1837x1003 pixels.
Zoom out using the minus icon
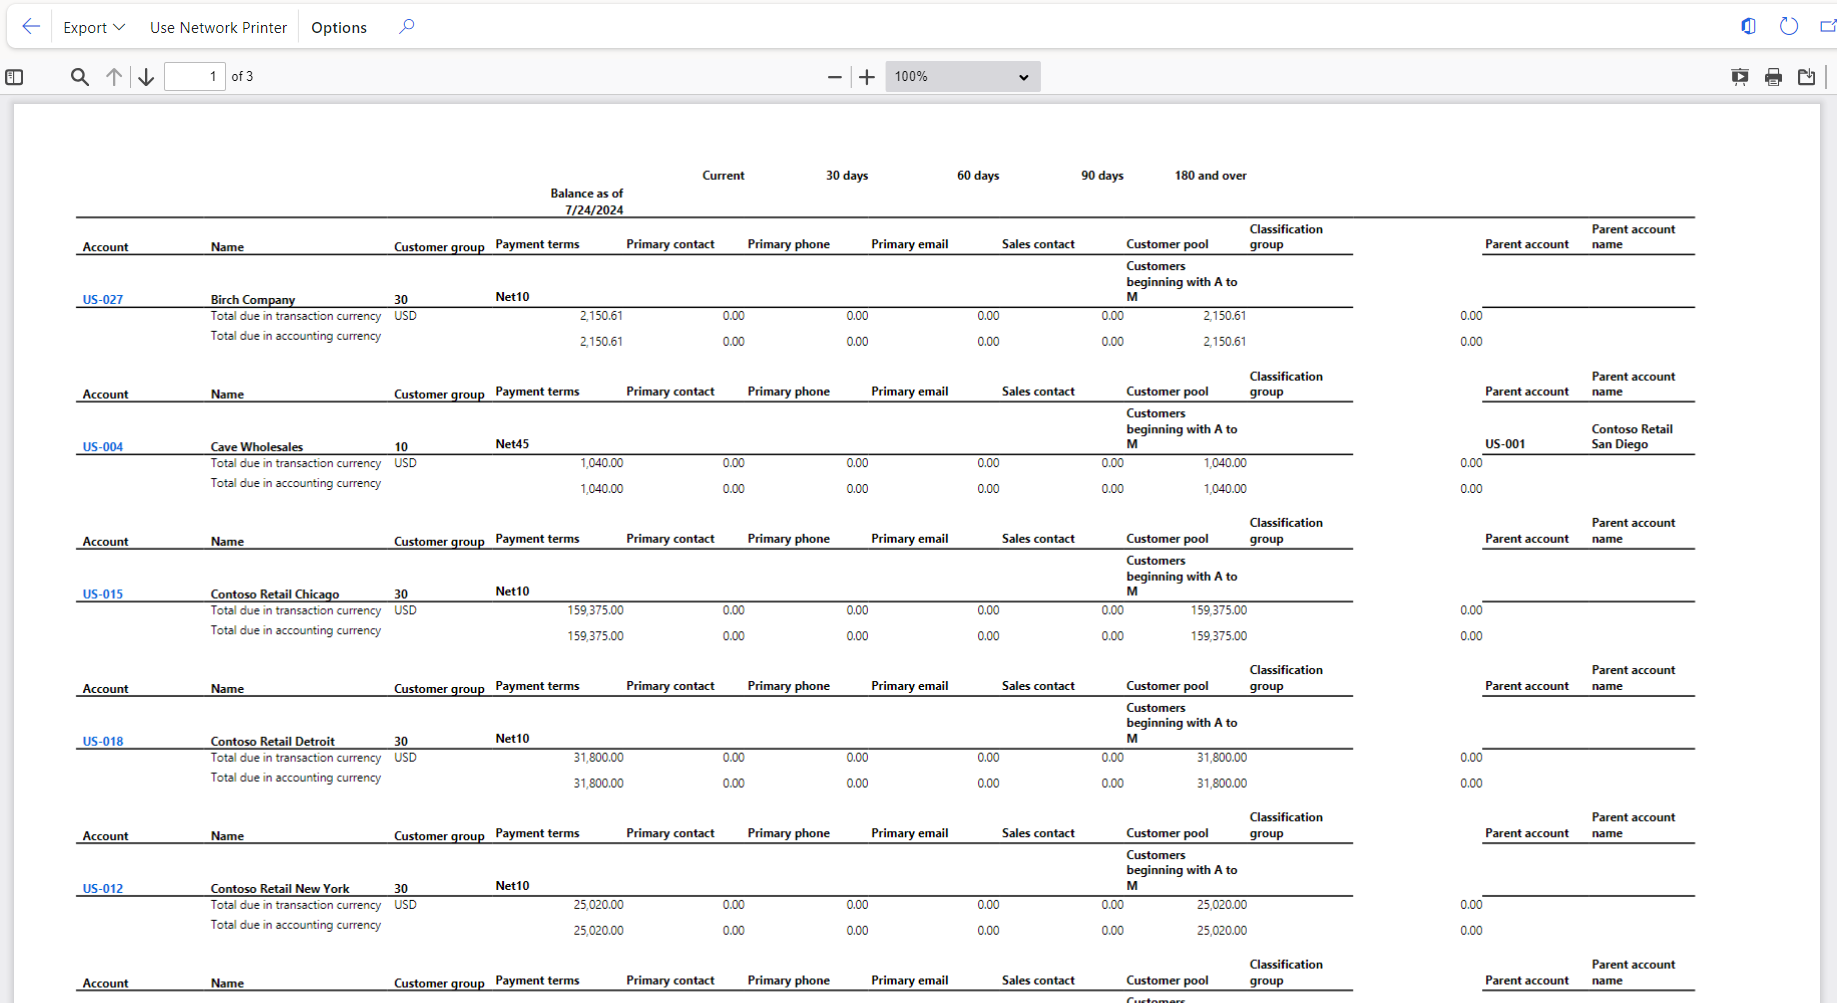pyautogui.click(x=835, y=76)
